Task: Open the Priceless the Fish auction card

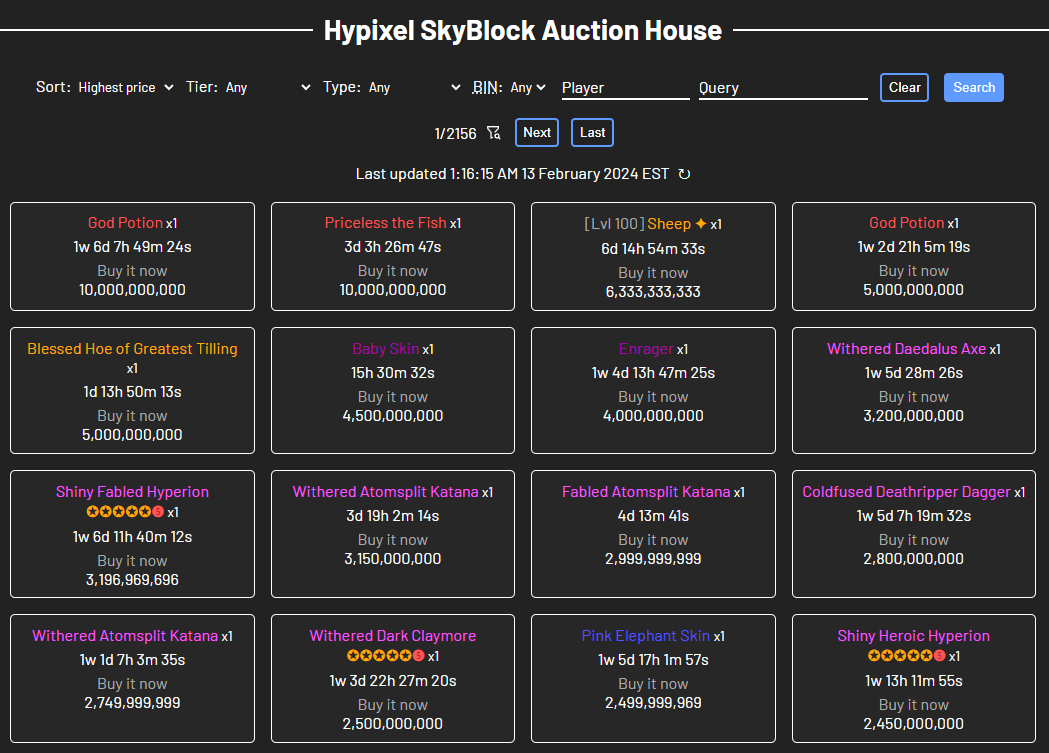Action: [x=393, y=257]
